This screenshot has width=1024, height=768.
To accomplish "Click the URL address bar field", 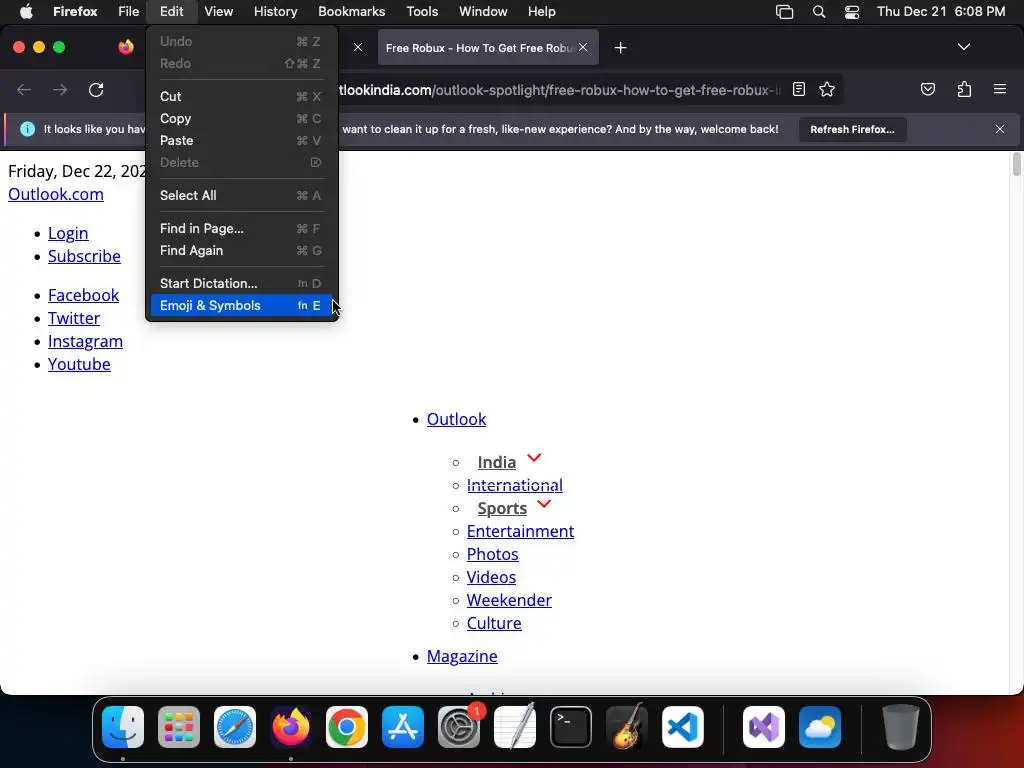I will 558,89.
